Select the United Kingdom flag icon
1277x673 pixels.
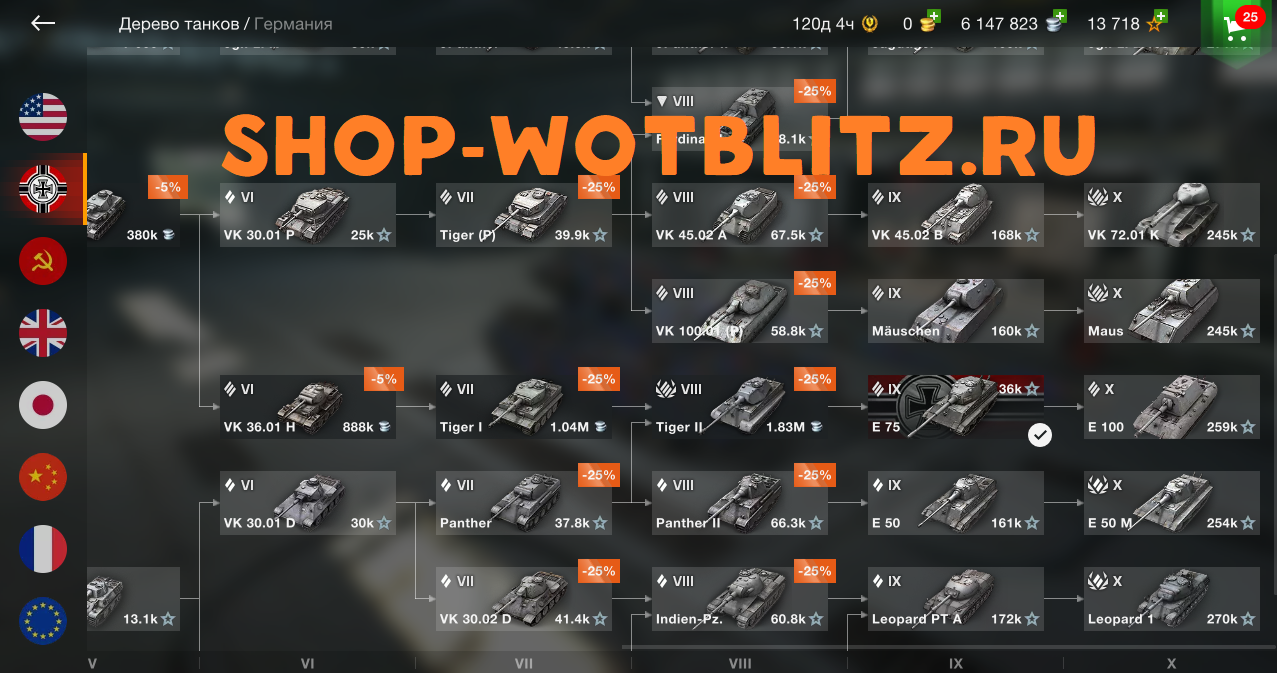pyautogui.click(x=43, y=333)
